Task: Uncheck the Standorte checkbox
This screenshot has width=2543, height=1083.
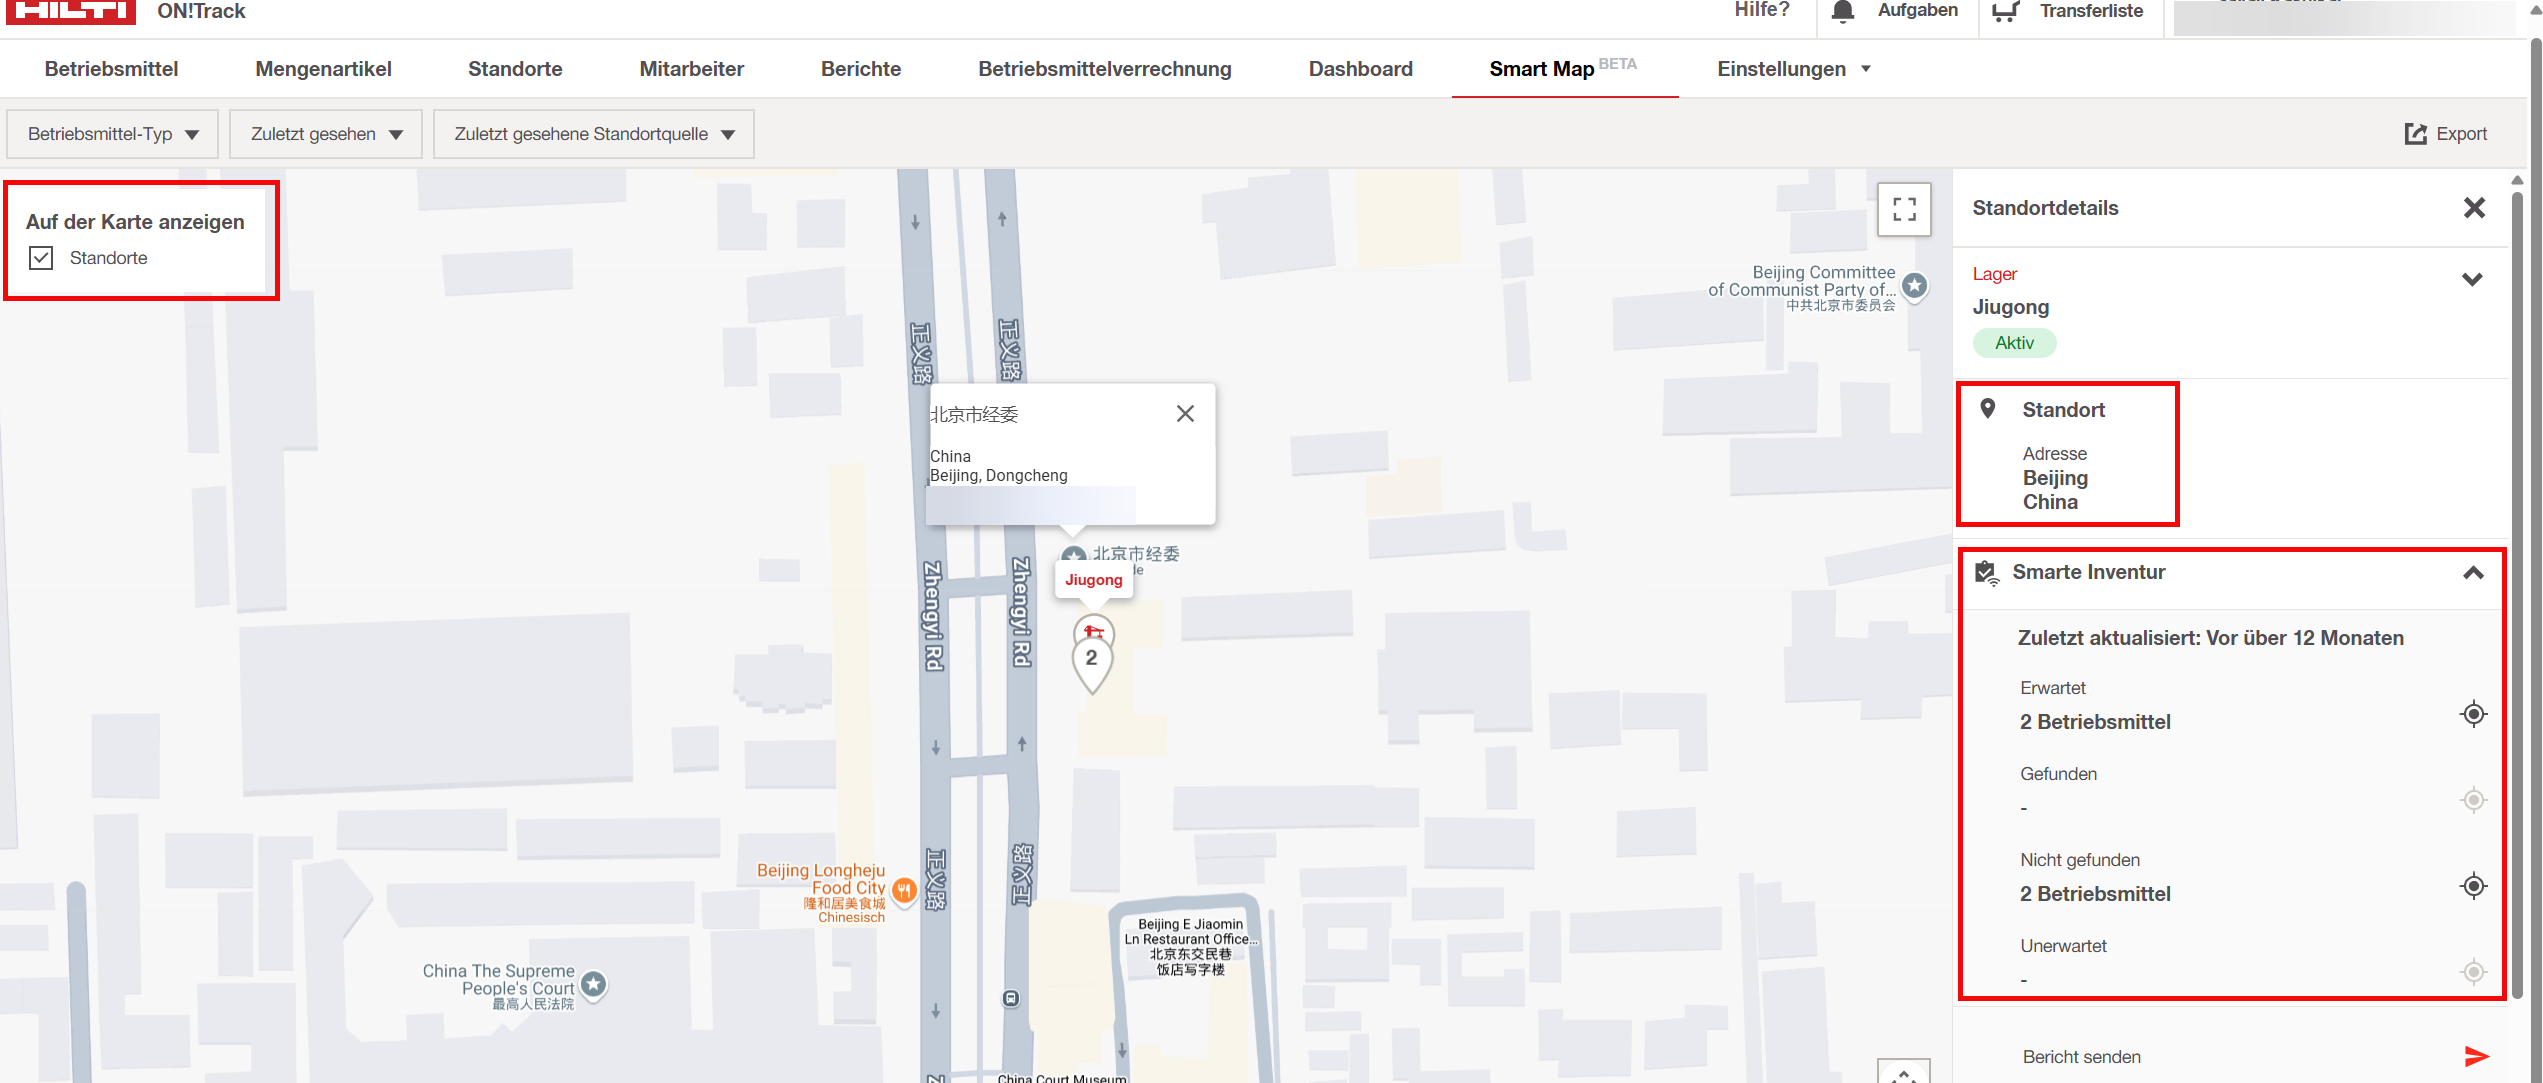Action: coord(41,258)
